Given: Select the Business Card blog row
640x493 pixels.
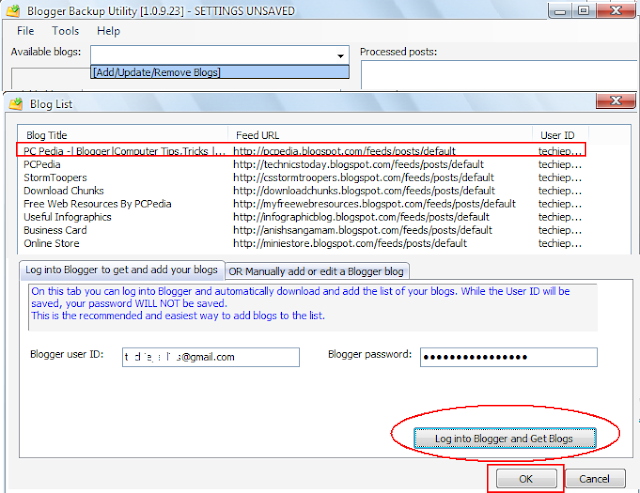Looking at the screenshot, I should point(303,230).
